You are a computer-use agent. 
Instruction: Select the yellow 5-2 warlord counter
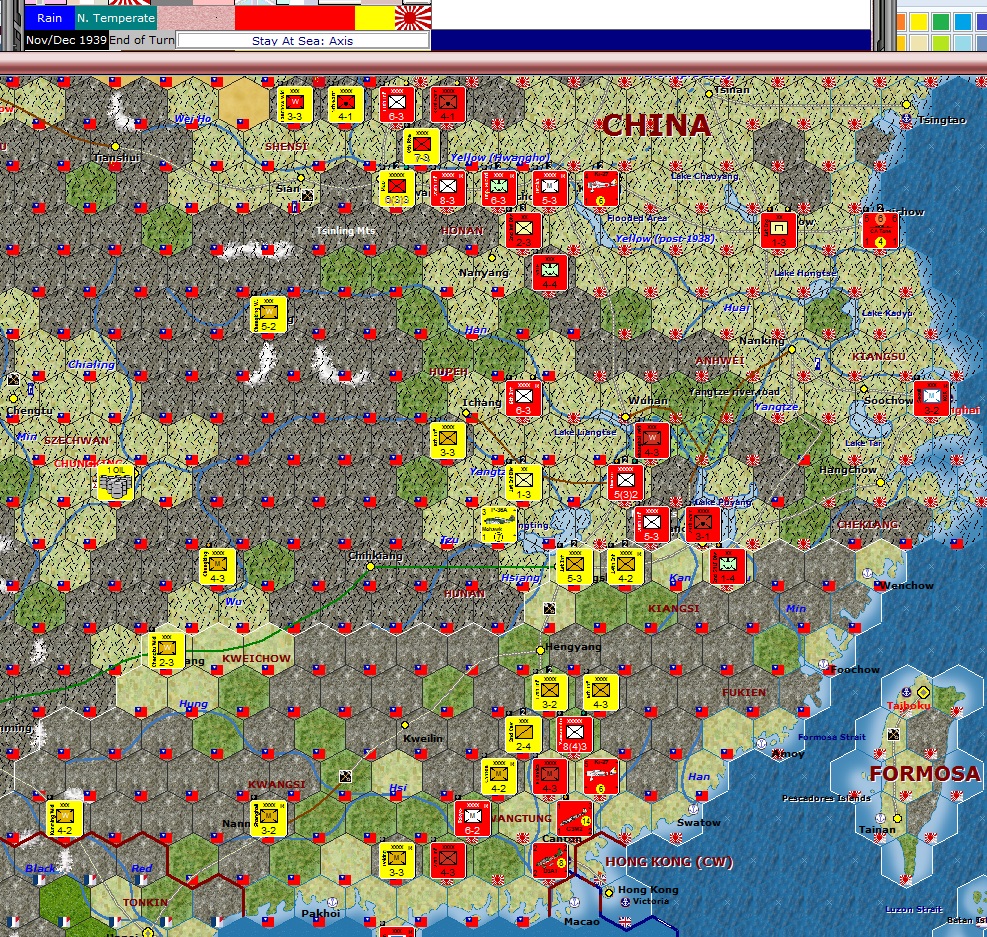(x=269, y=315)
